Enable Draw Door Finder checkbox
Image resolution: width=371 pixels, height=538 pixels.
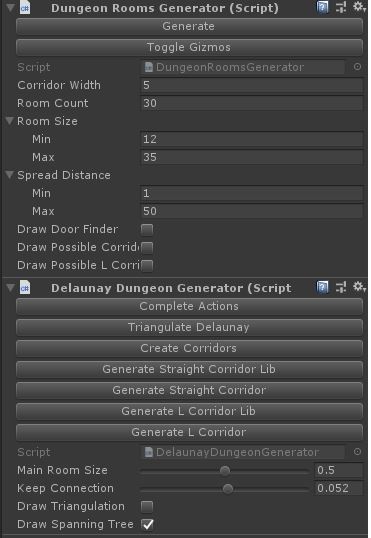click(x=147, y=230)
